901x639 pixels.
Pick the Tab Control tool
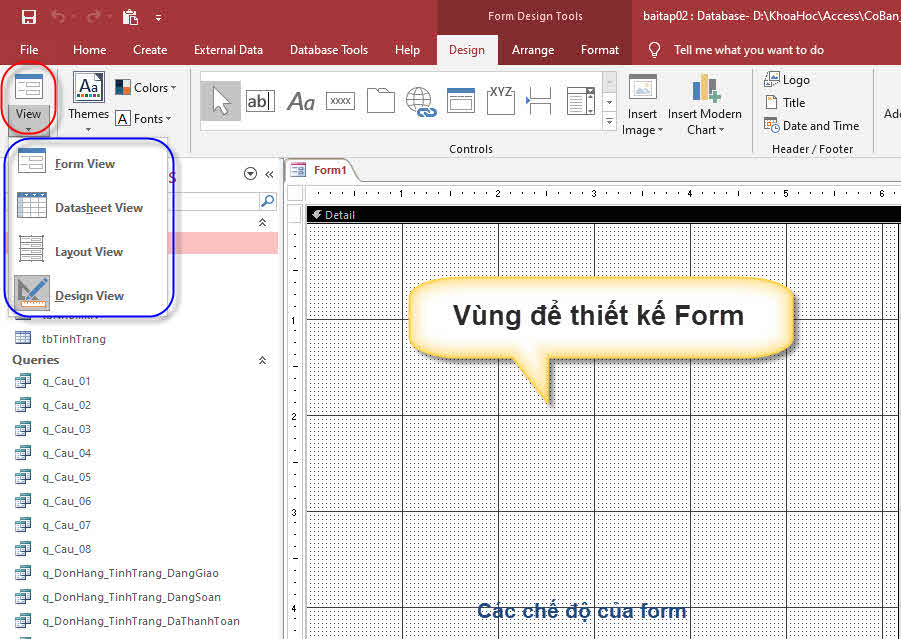click(x=380, y=101)
